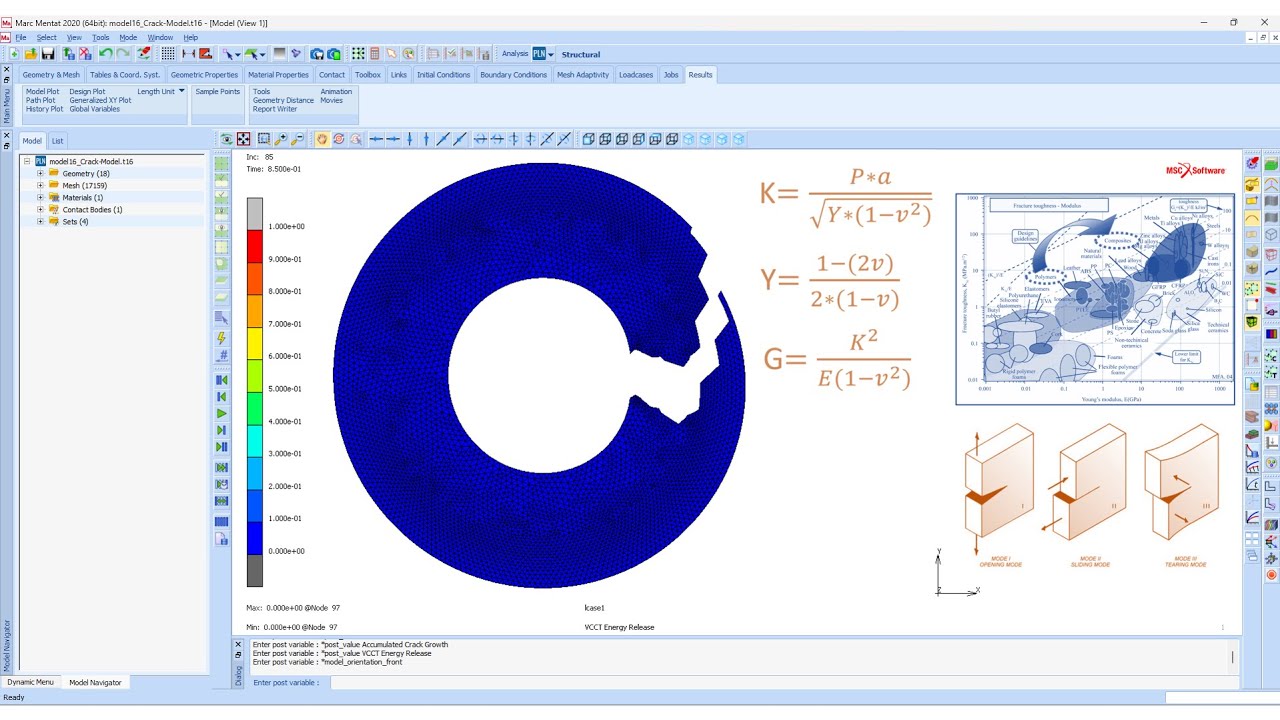Activate the hand Pan tool

[322, 139]
